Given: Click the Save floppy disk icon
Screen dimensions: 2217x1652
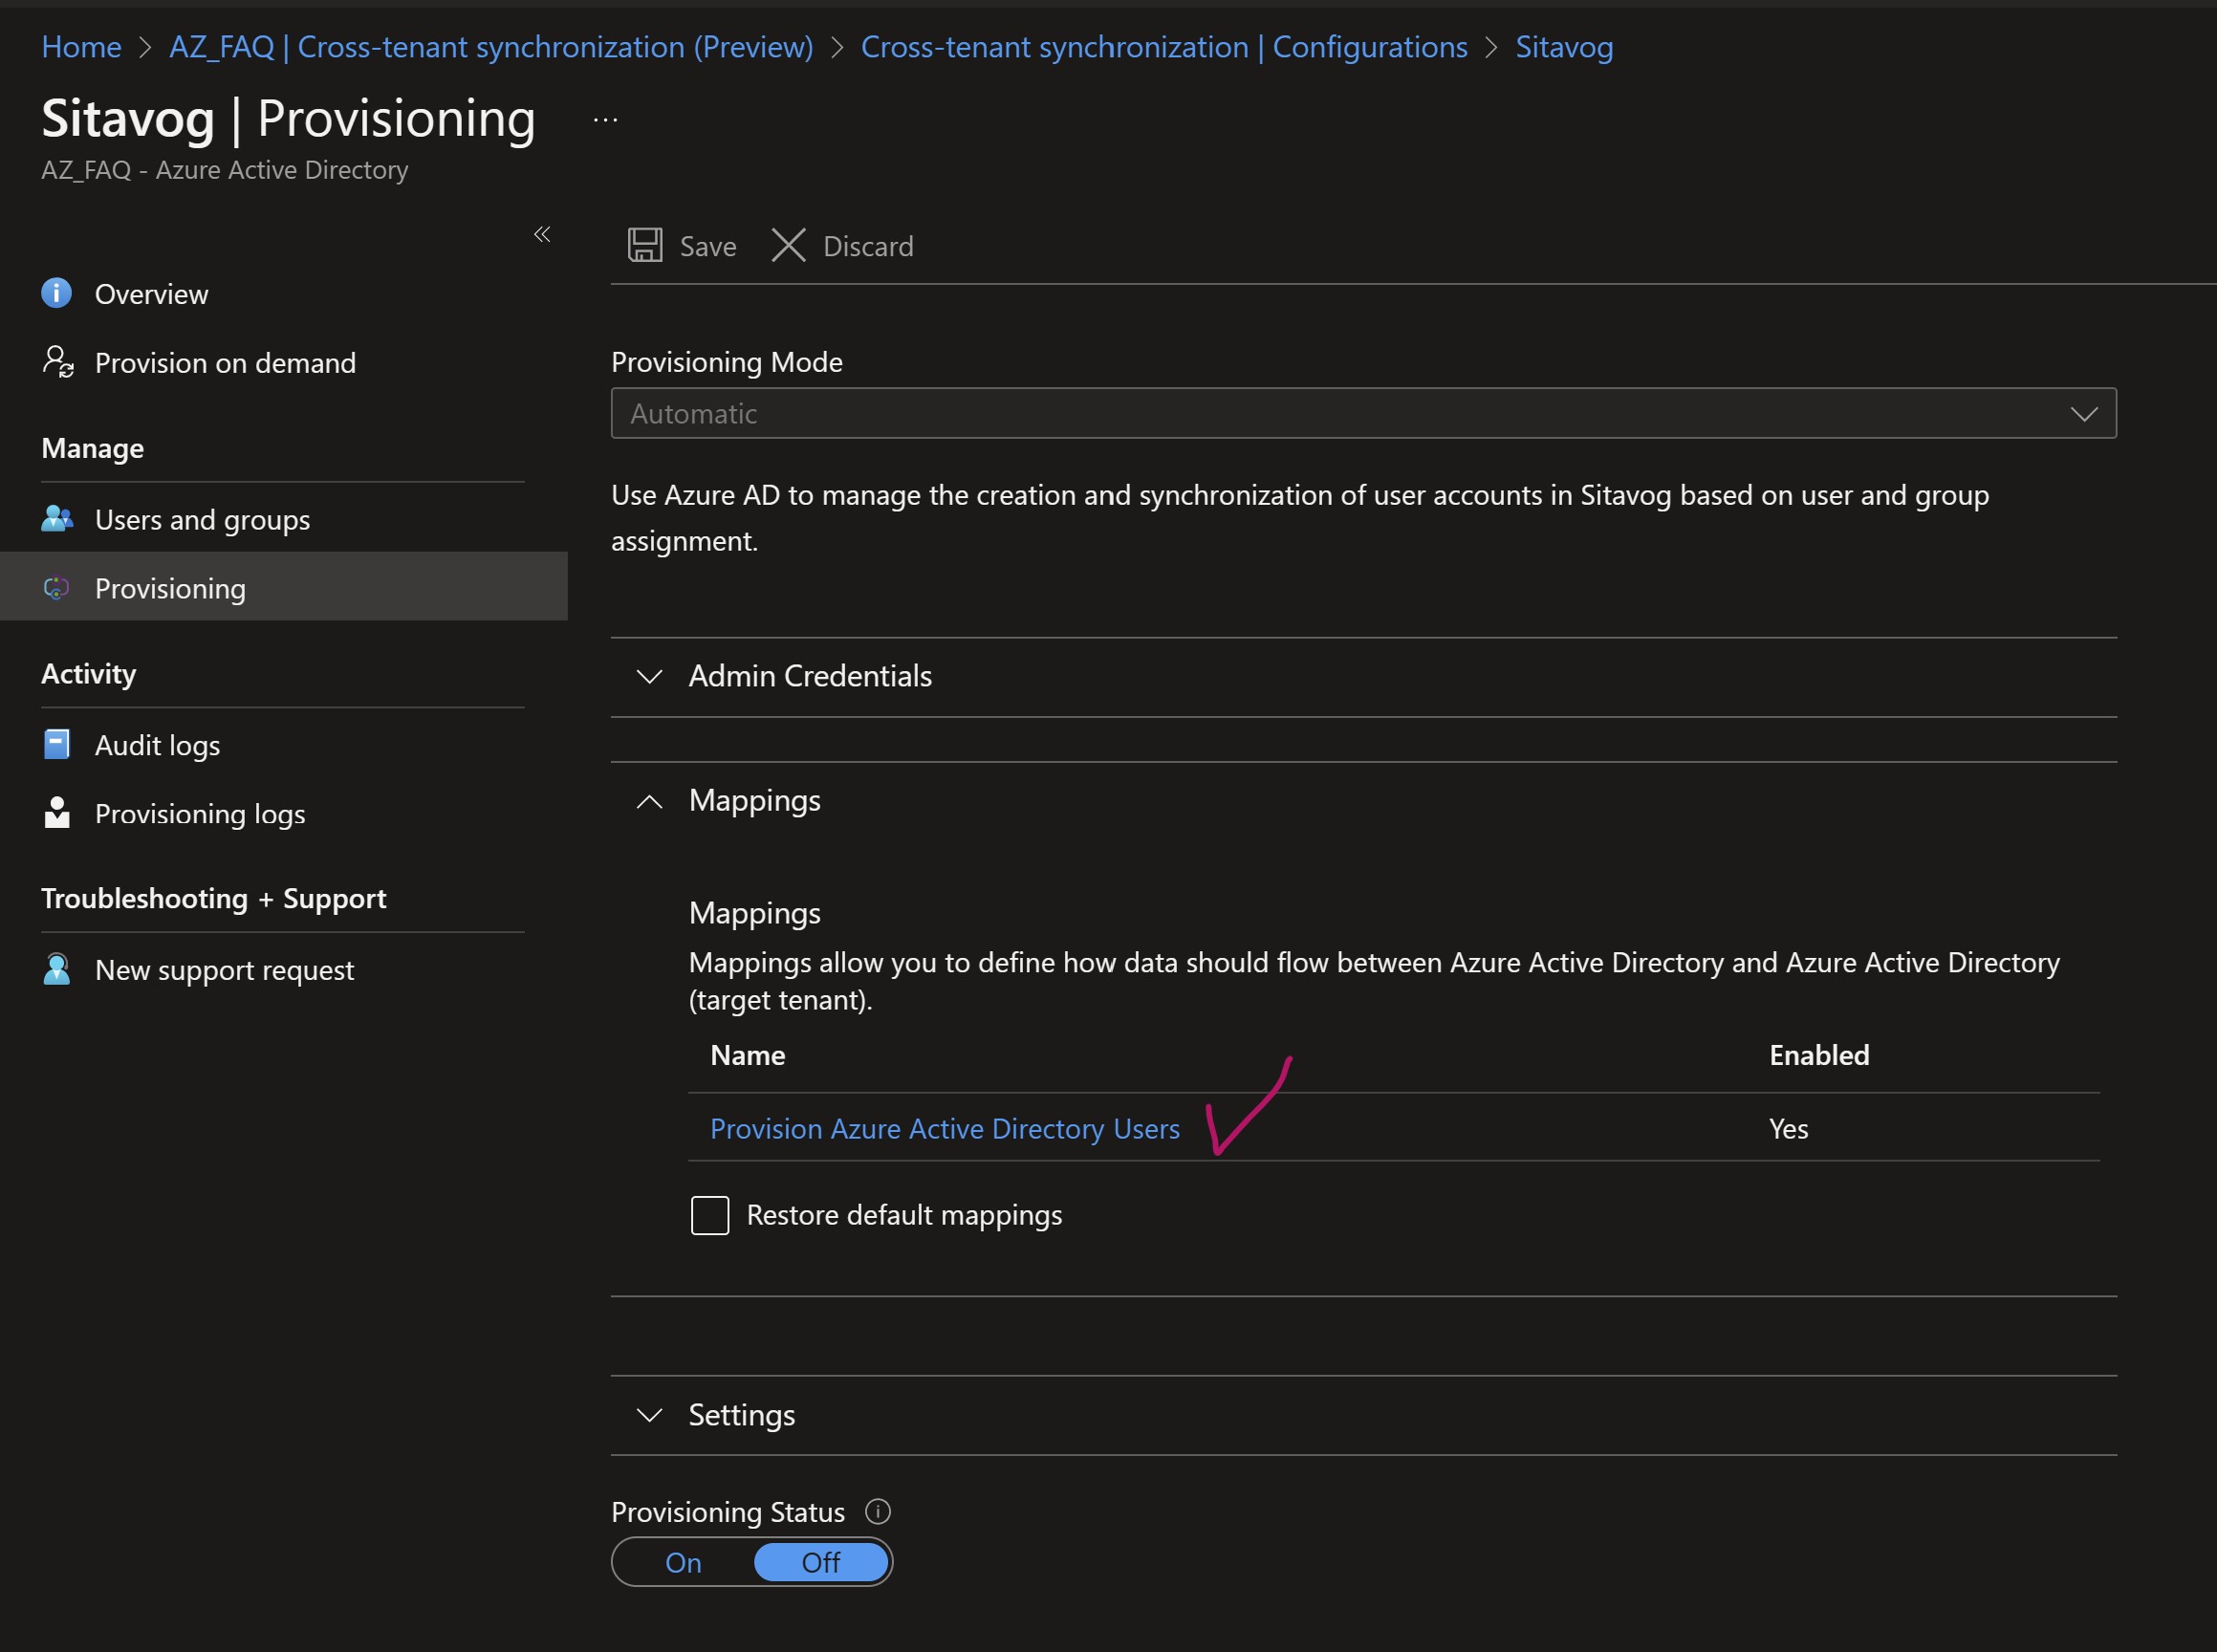Looking at the screenshot, I should 645,245.
